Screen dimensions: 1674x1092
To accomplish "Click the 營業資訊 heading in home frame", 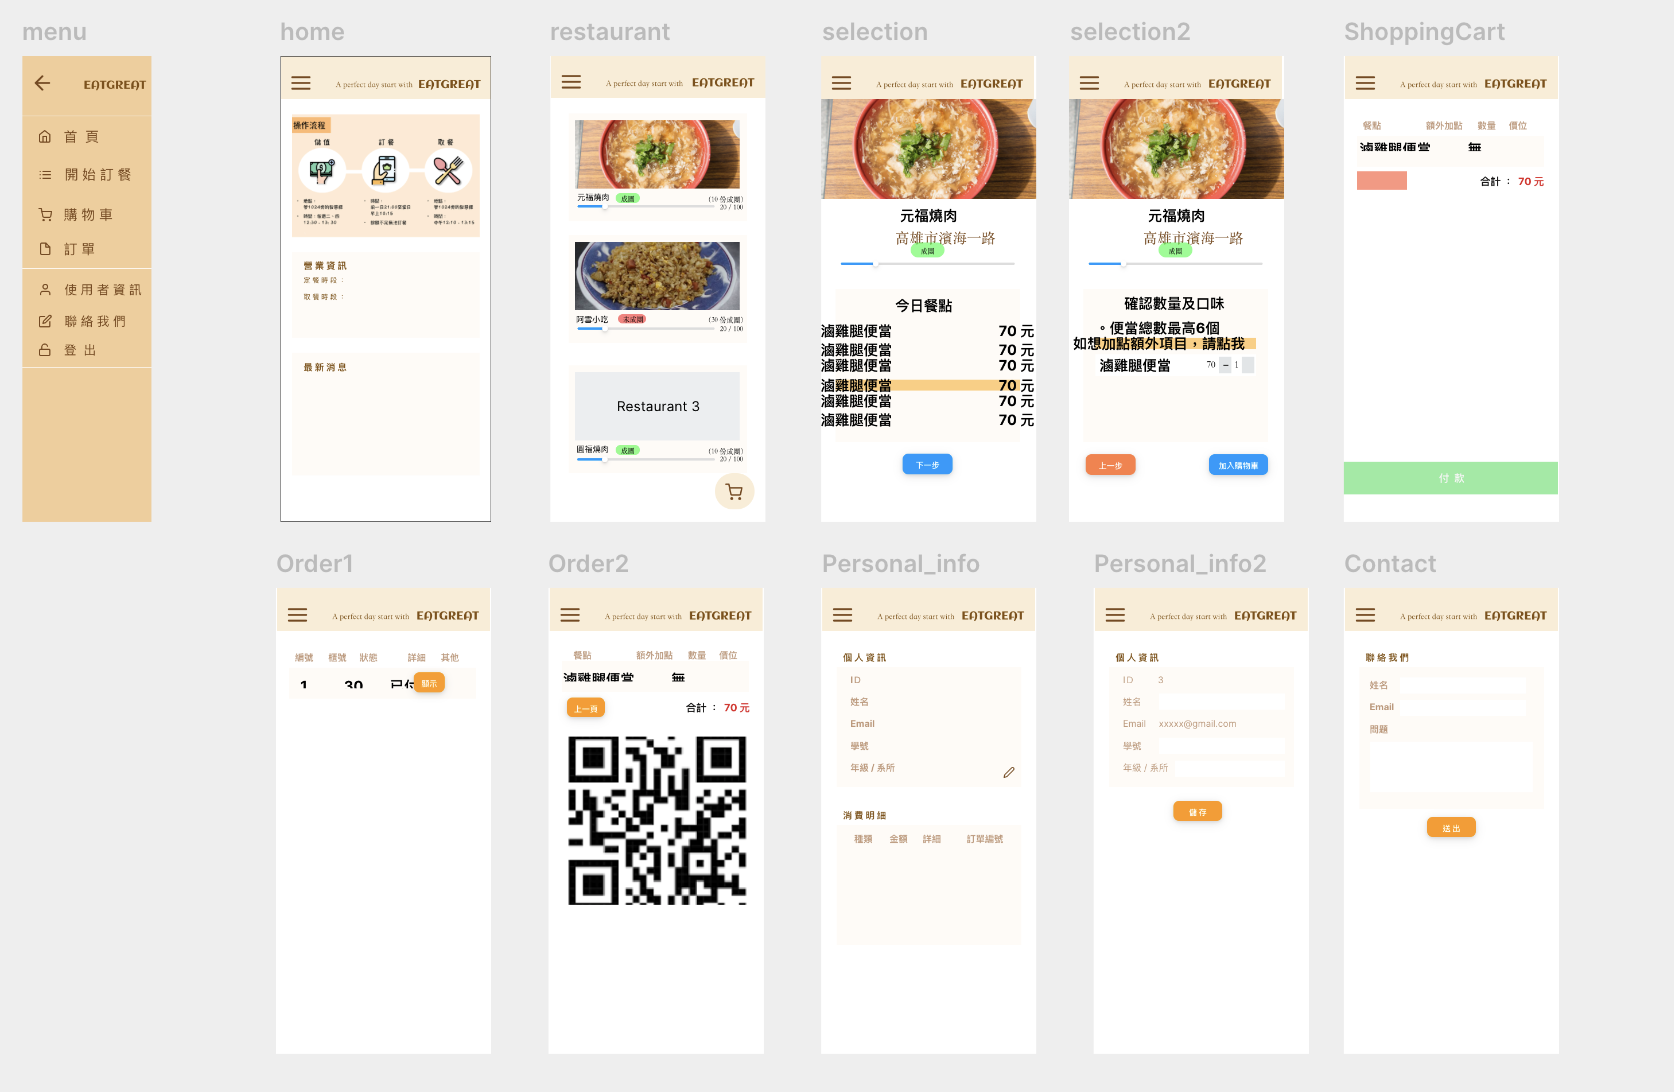I will point(325,266).
